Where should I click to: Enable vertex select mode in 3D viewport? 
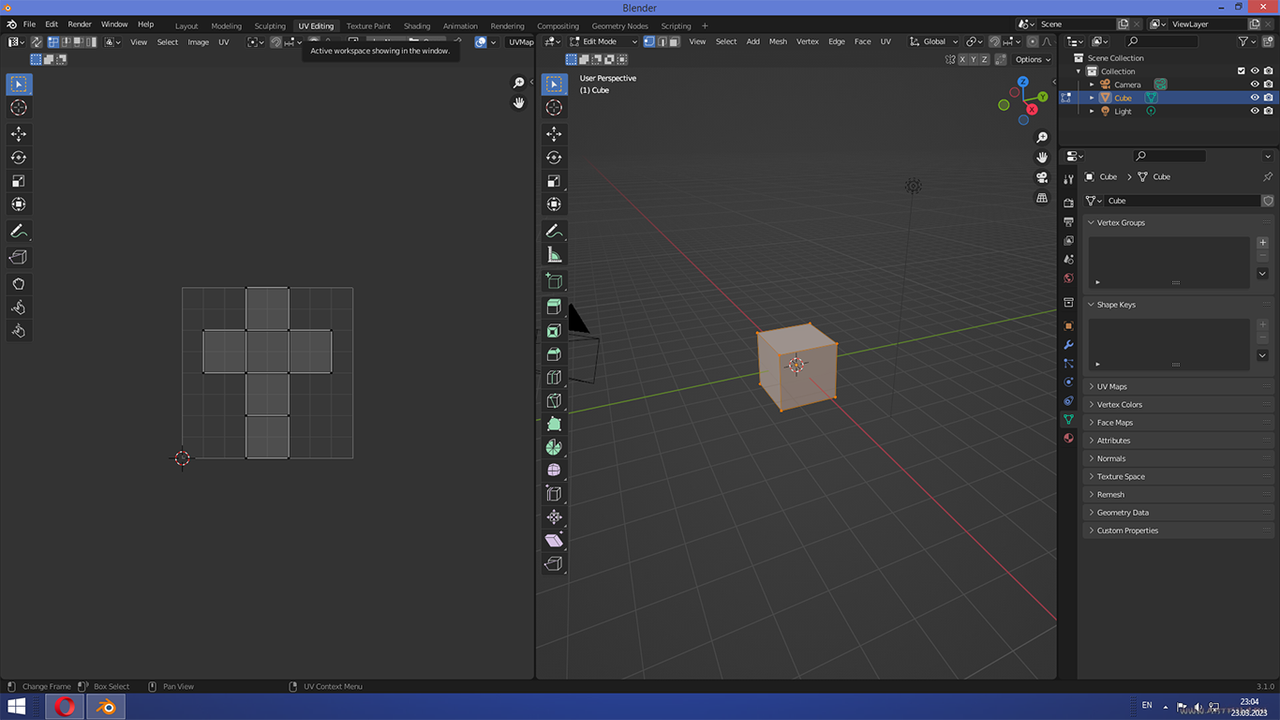tap(649, 41)
